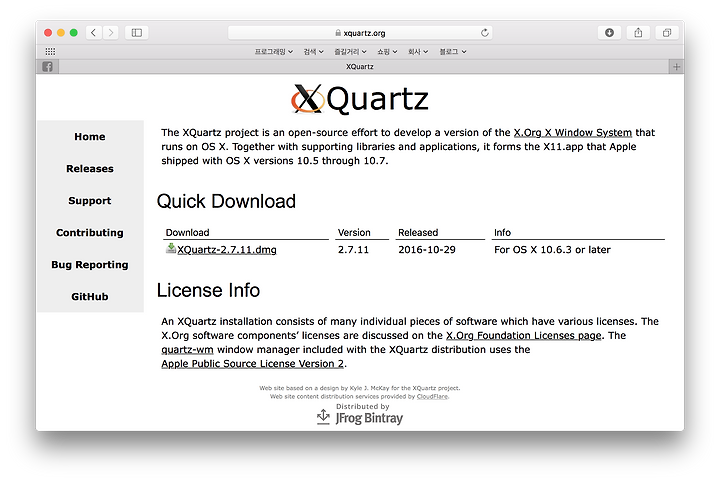Click the Download column header

(187, 233)
